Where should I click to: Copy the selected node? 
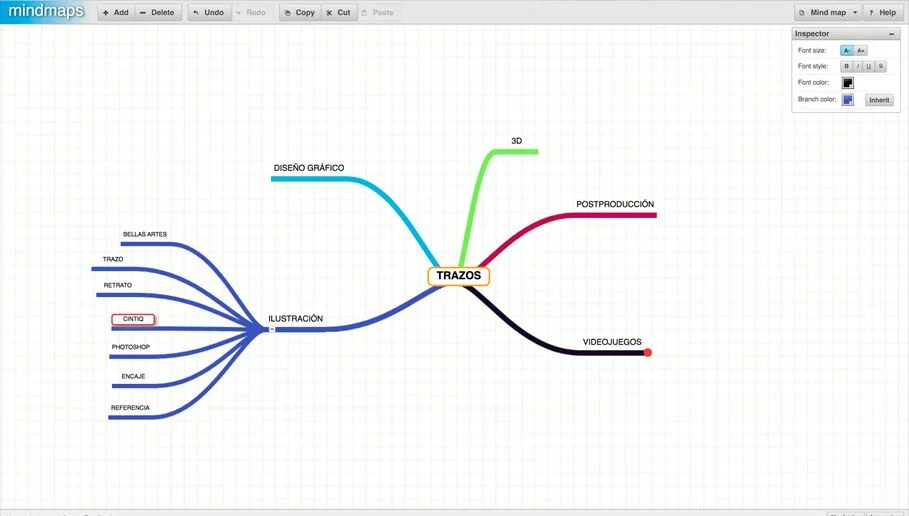(298, 13)
